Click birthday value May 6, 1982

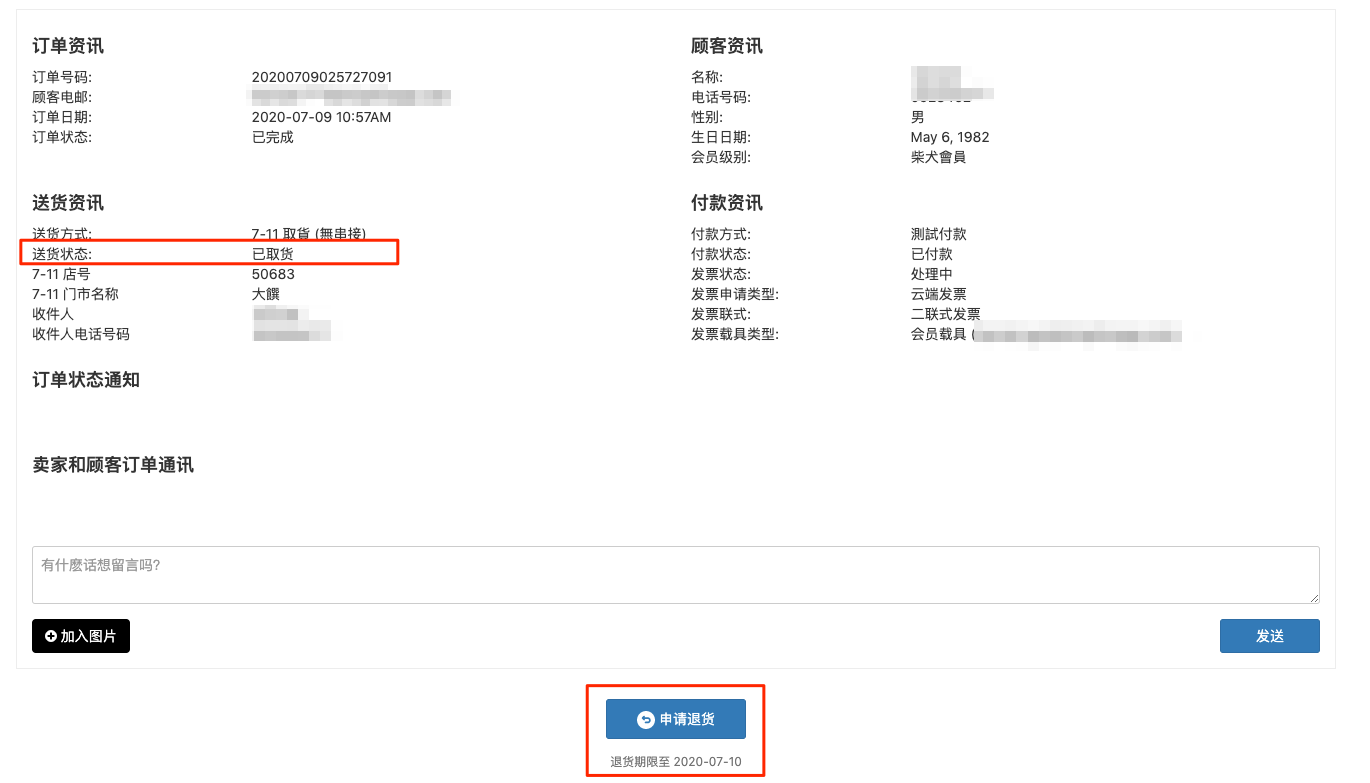point(950,137)
